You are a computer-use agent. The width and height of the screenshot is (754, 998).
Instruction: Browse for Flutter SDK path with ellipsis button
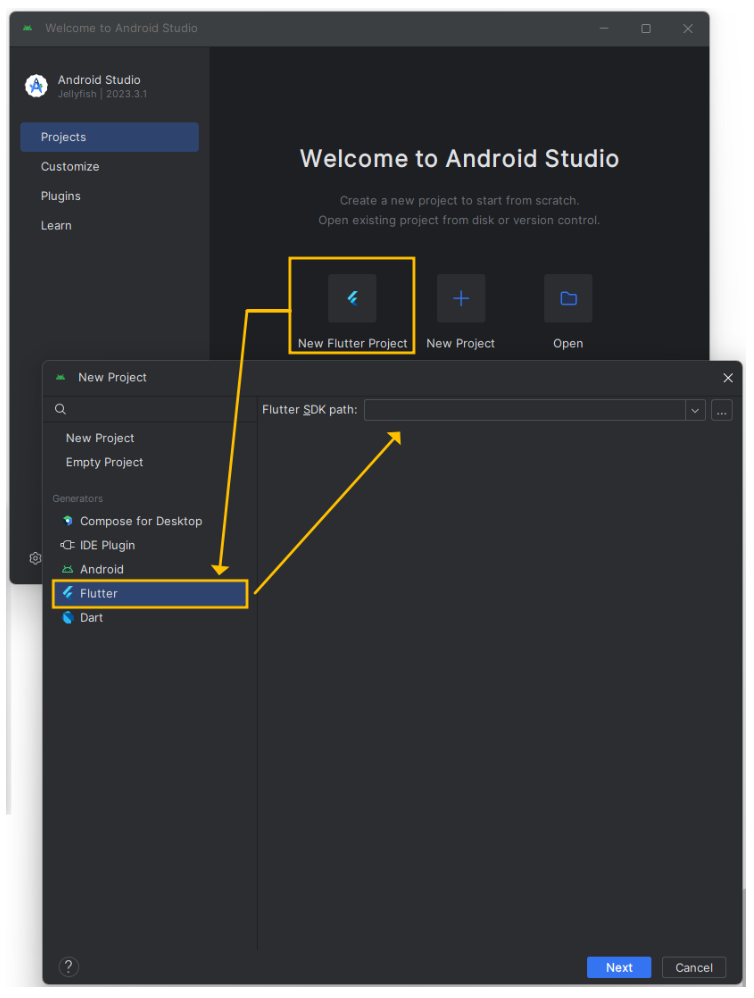tap(722, 411)
